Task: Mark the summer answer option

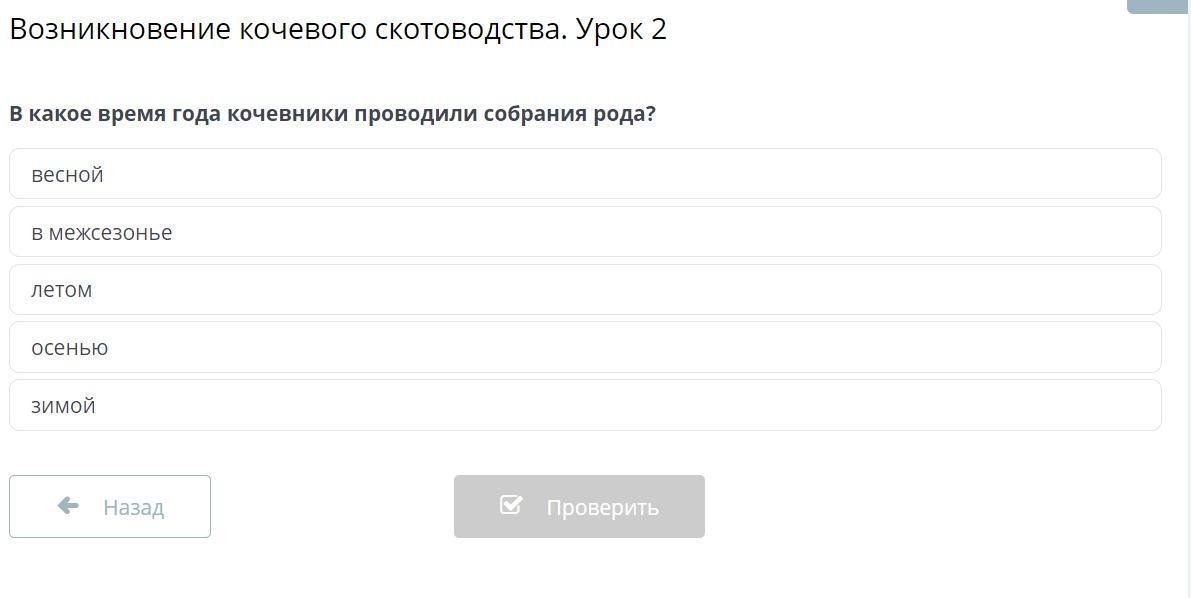Action: [x=62, y=290]
